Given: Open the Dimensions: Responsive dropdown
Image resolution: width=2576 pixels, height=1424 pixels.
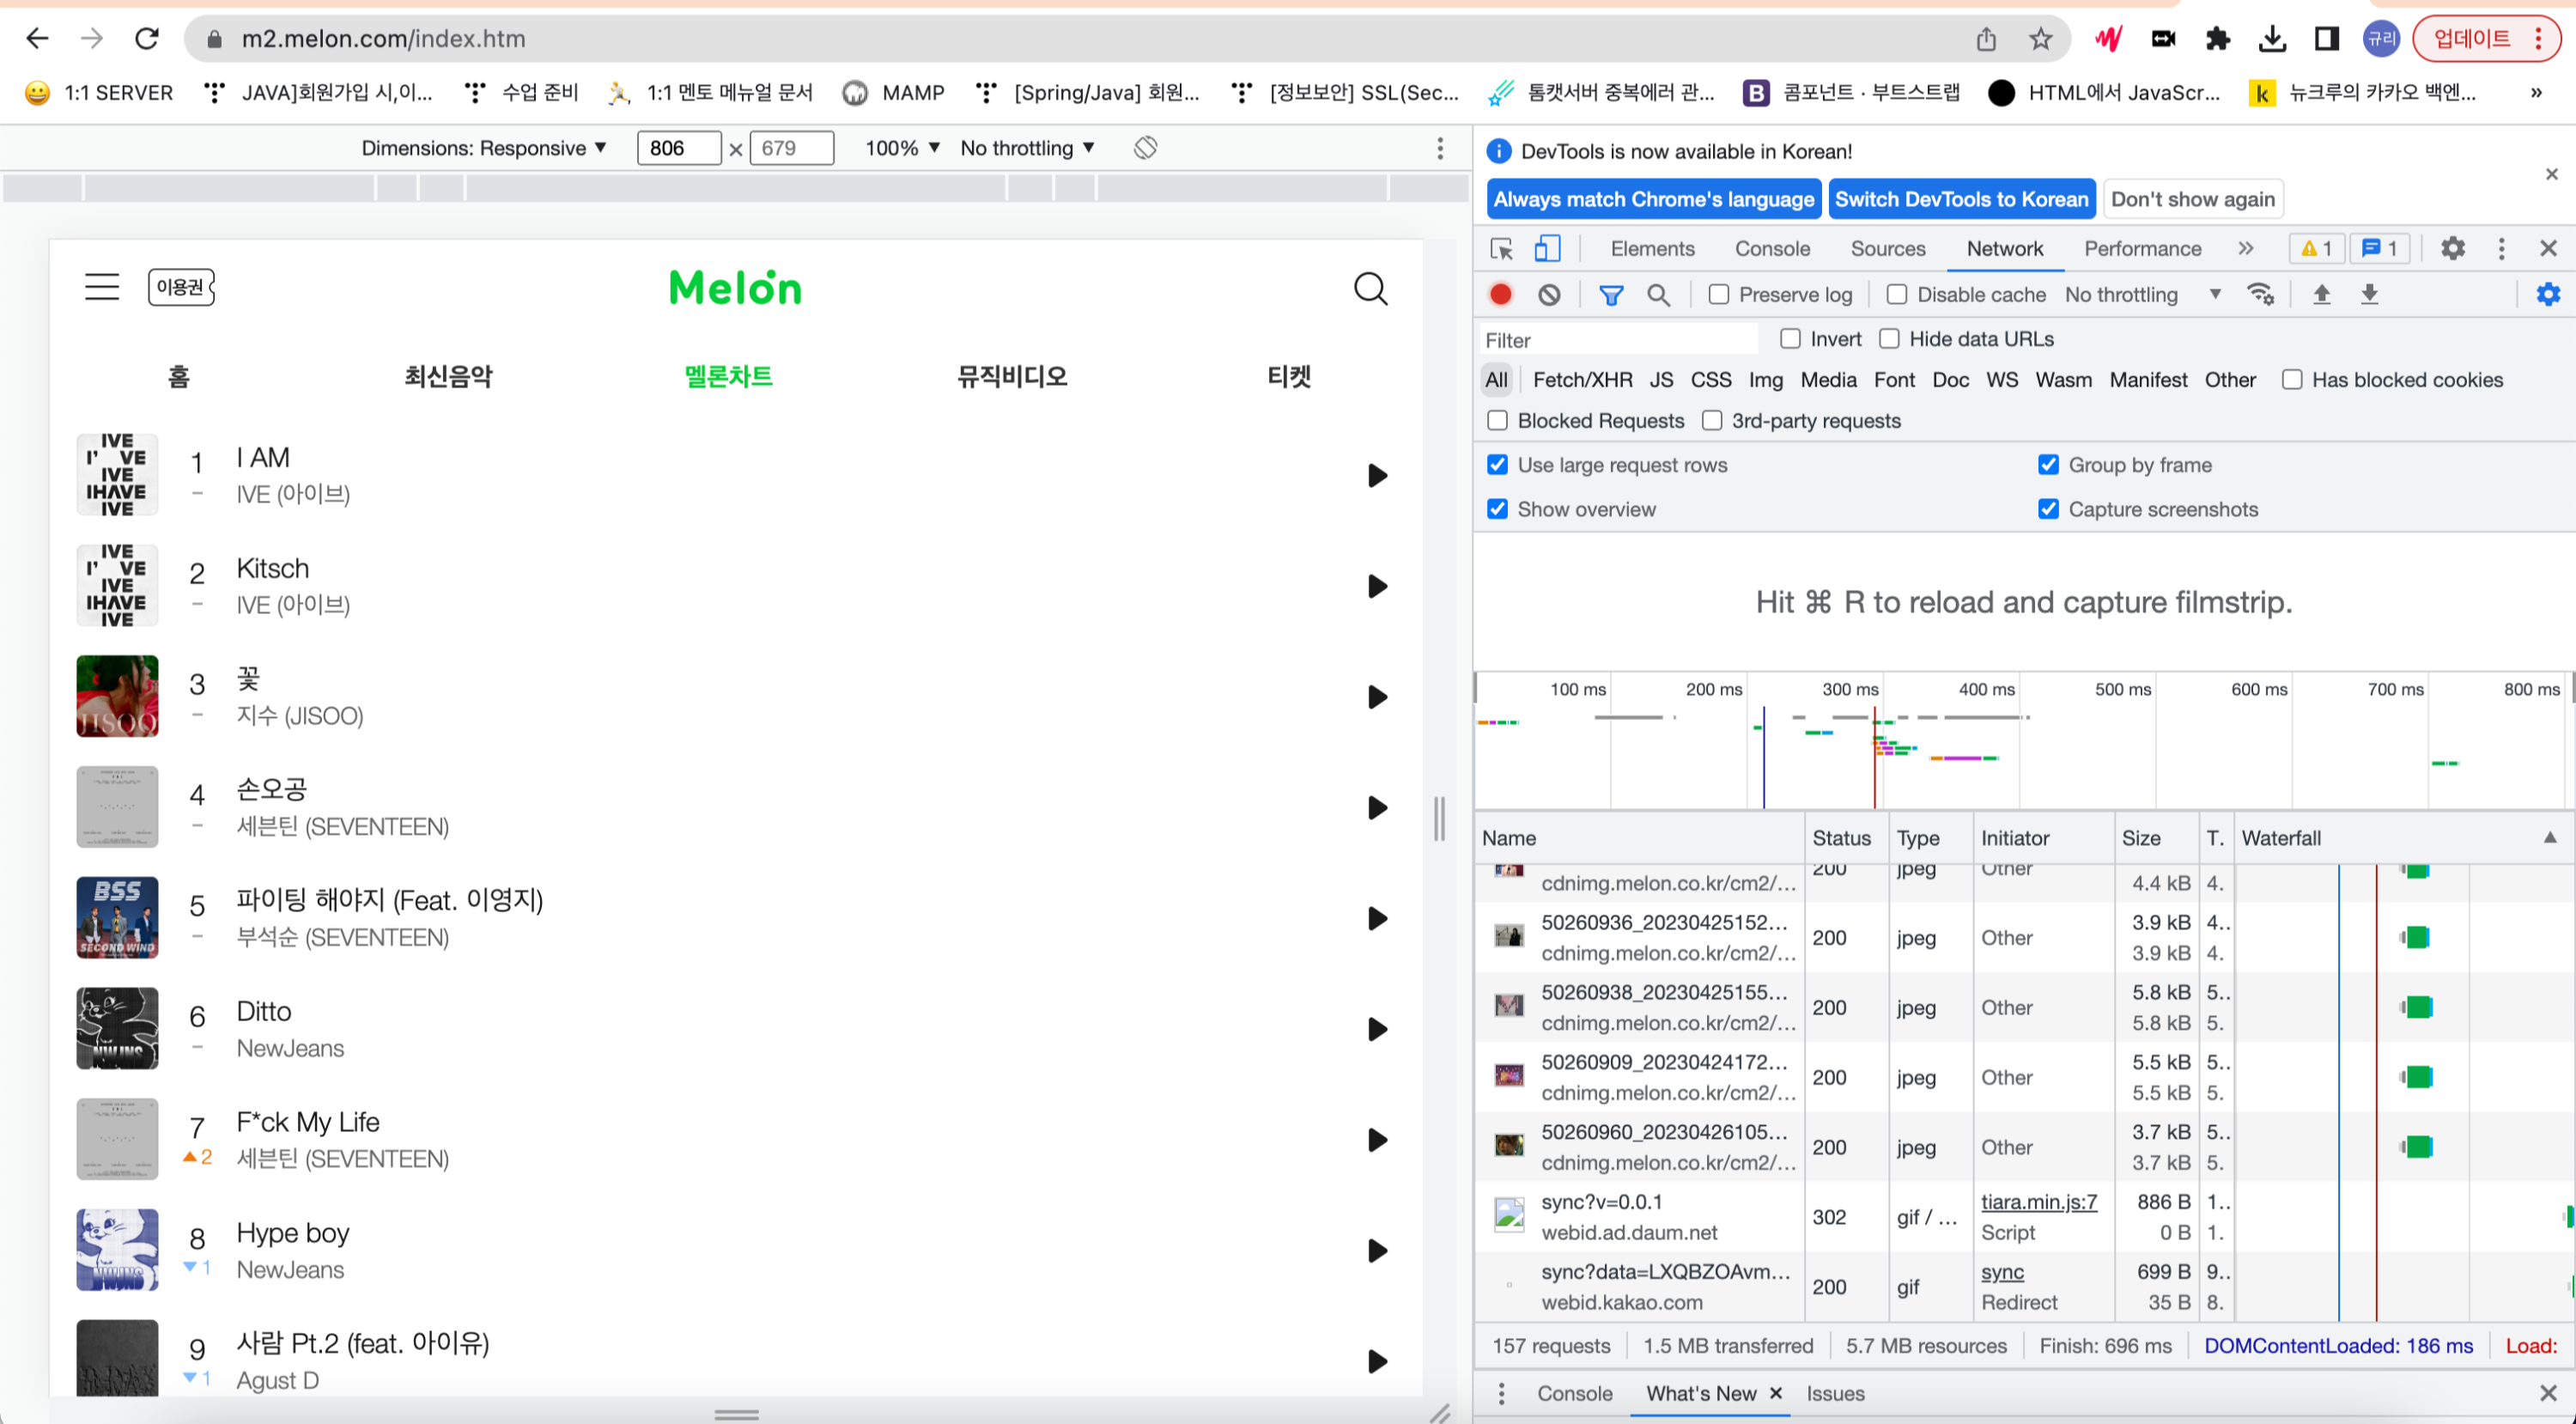Looking at the screenshot, I should pos(484,148).
